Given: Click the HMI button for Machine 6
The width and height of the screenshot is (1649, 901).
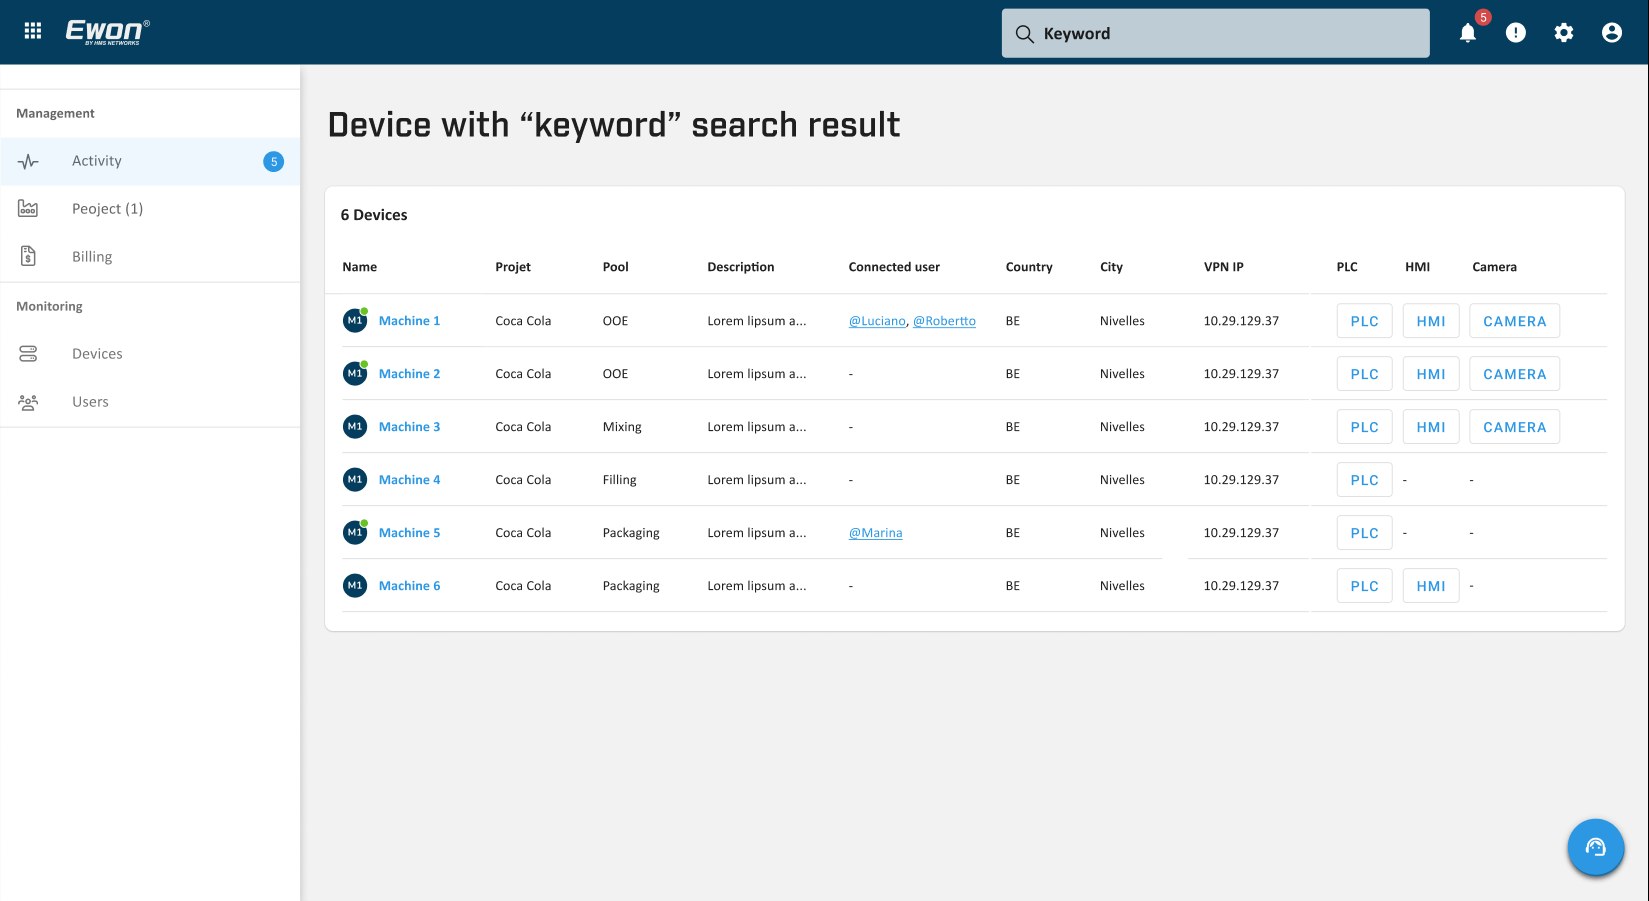Looking at the screenshot, I should point(1431,586).
